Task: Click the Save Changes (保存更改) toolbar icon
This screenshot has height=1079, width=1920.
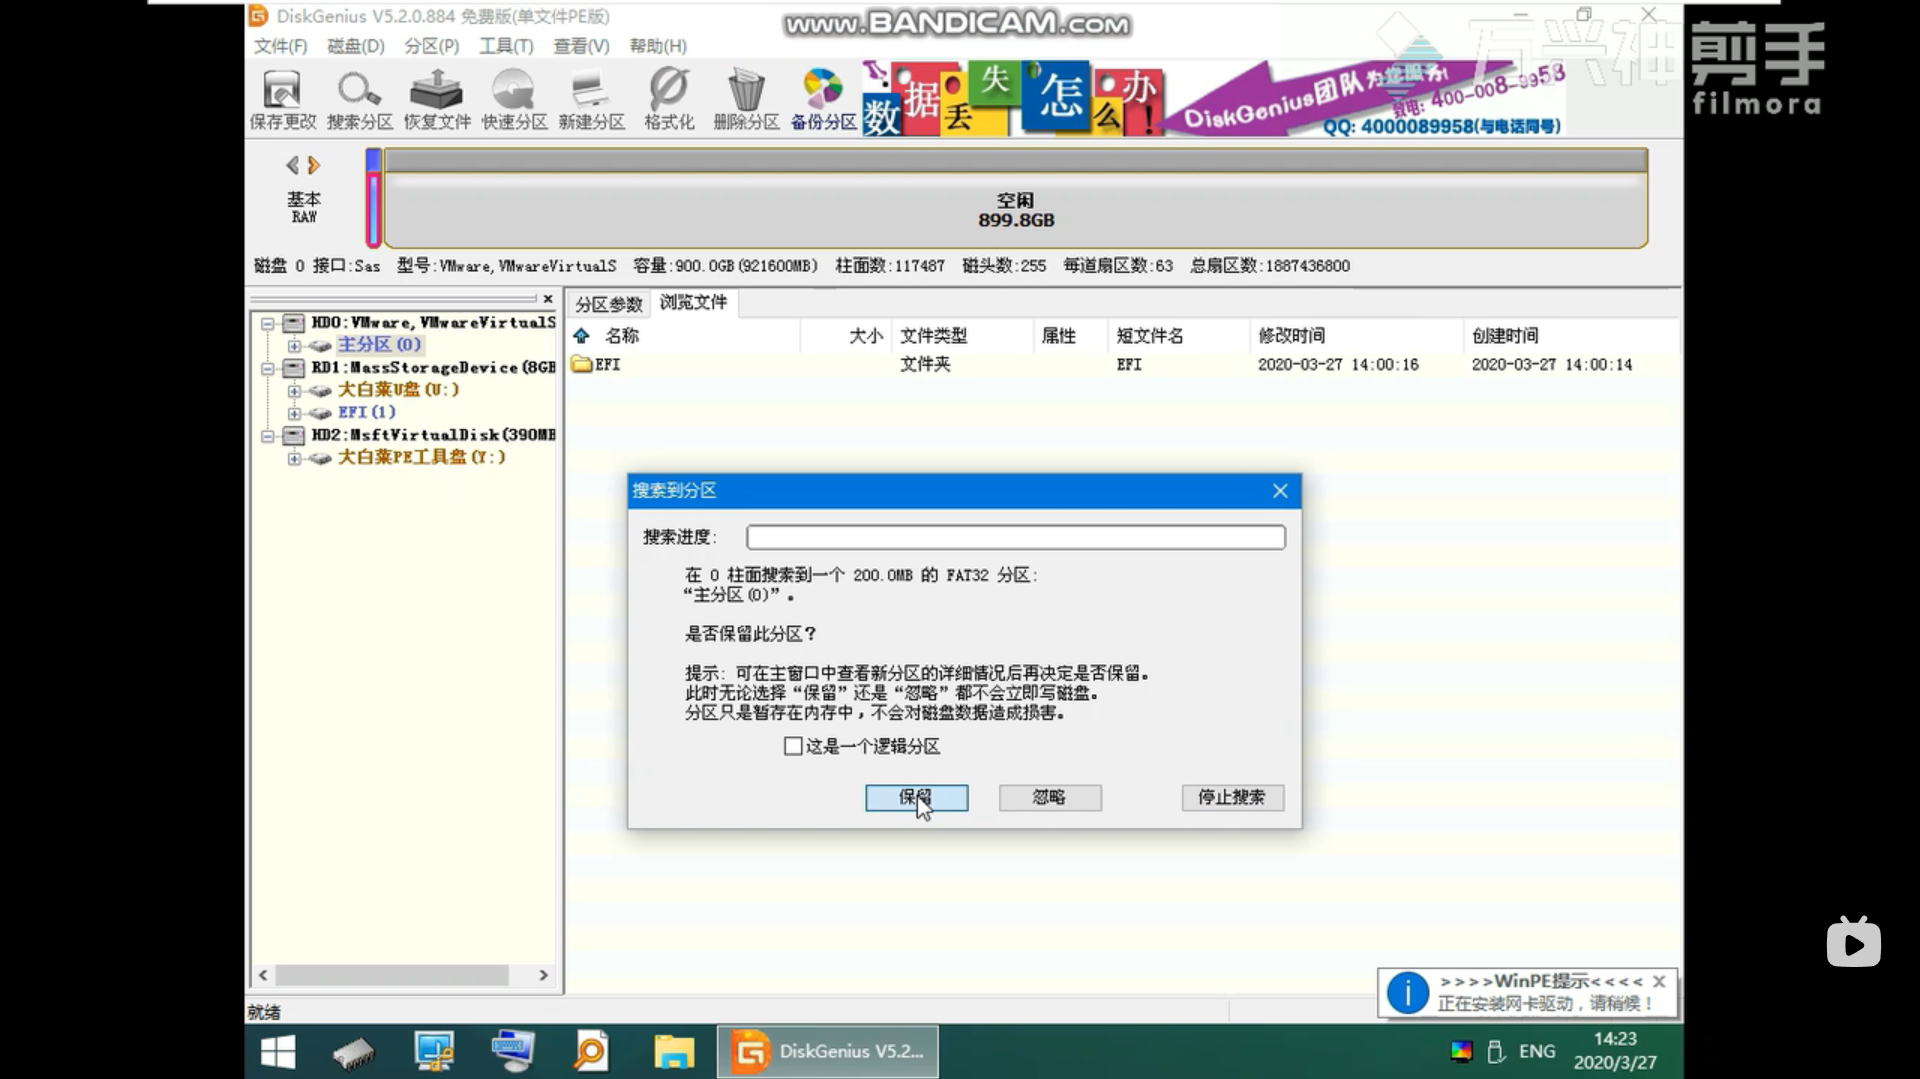Action: click(x=282, y=100)
